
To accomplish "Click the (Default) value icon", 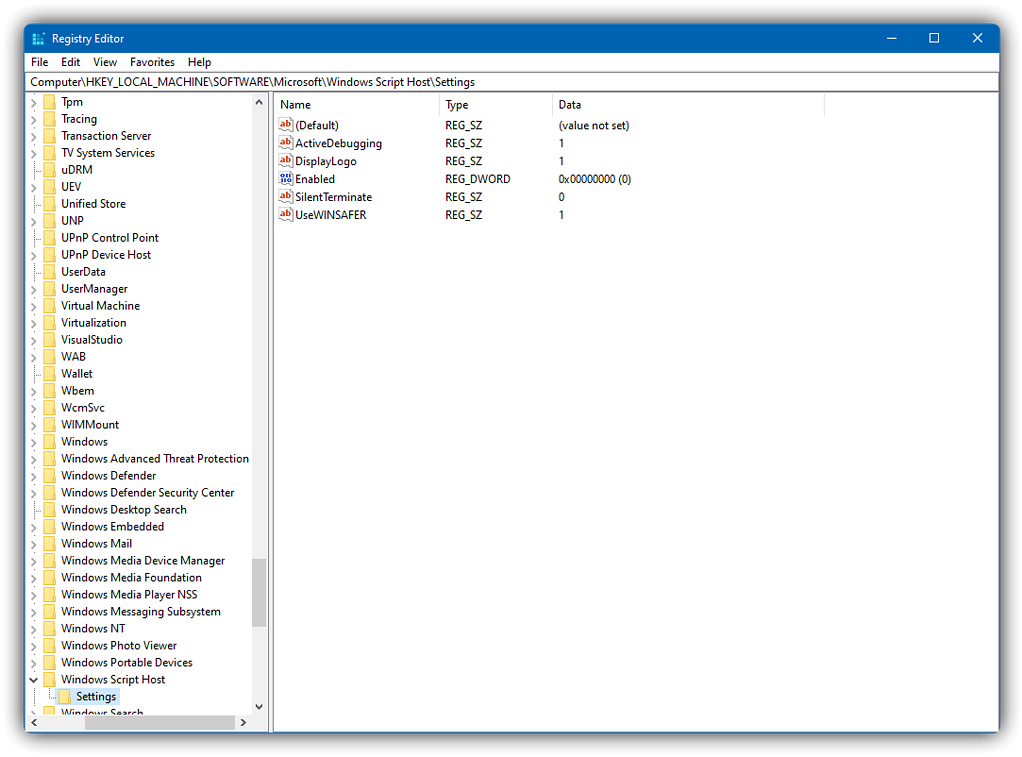I will (x=286, y=125).
